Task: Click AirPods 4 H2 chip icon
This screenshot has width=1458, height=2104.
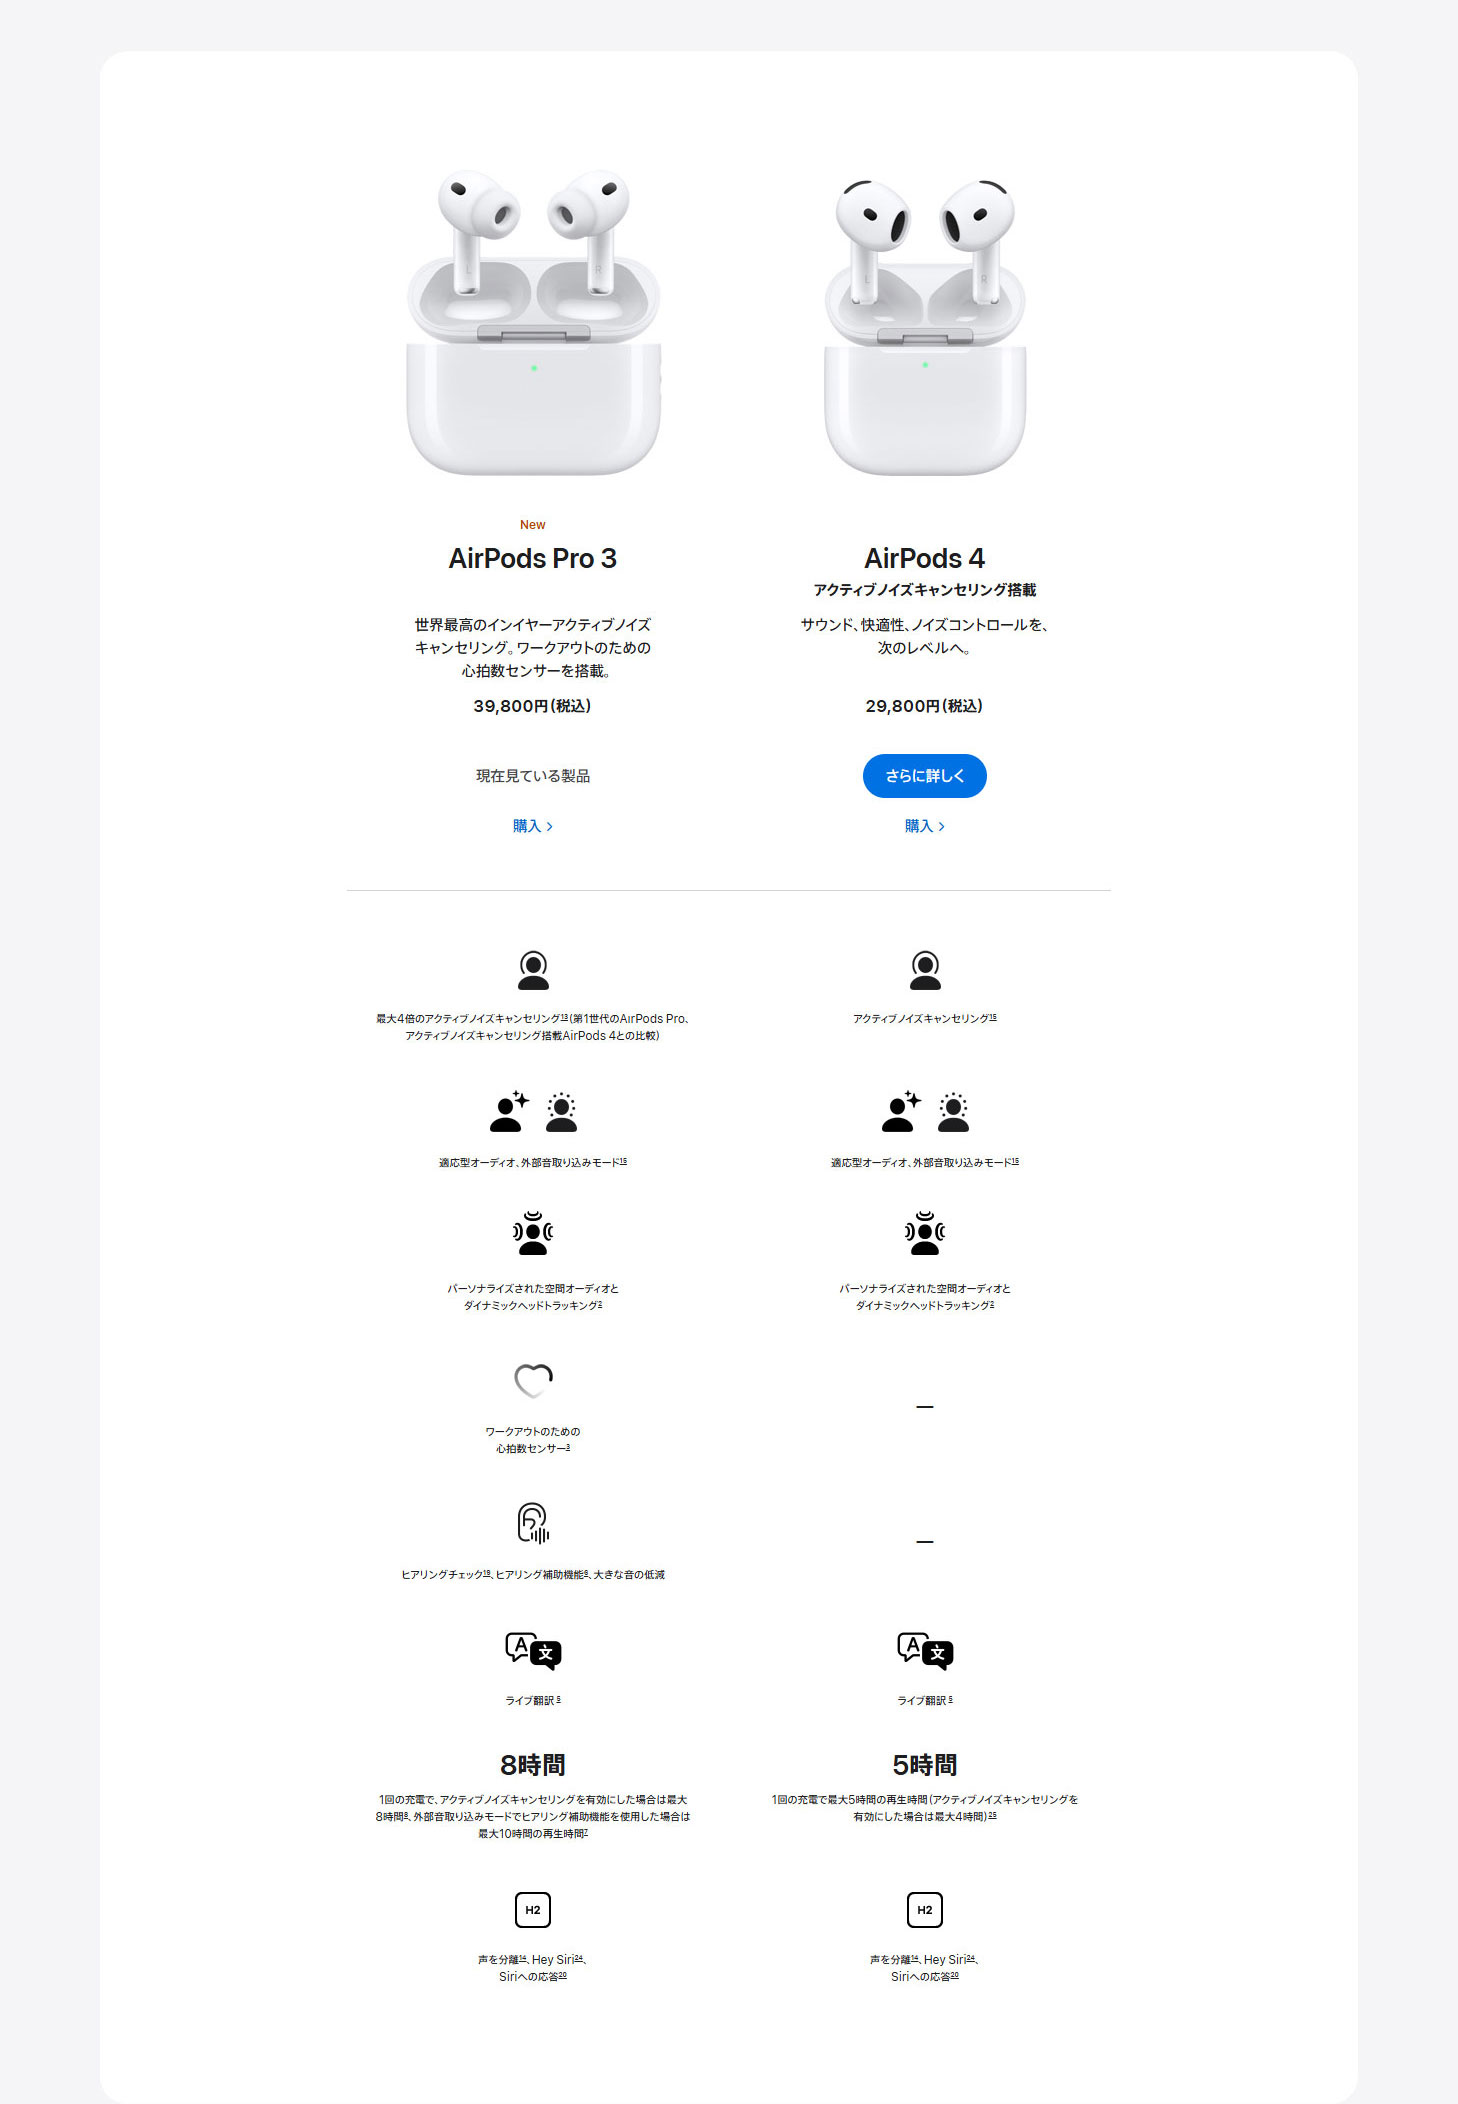Action: pyautogui.click(x=925, y=1910)
